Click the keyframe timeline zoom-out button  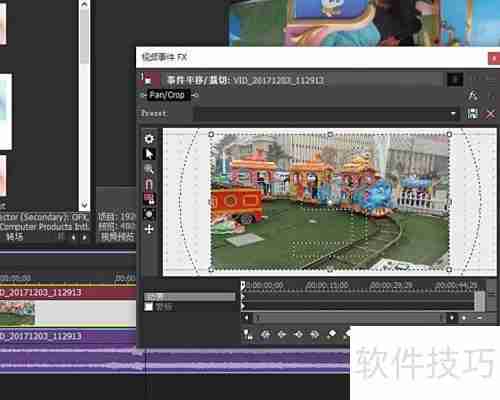(479, 318)
